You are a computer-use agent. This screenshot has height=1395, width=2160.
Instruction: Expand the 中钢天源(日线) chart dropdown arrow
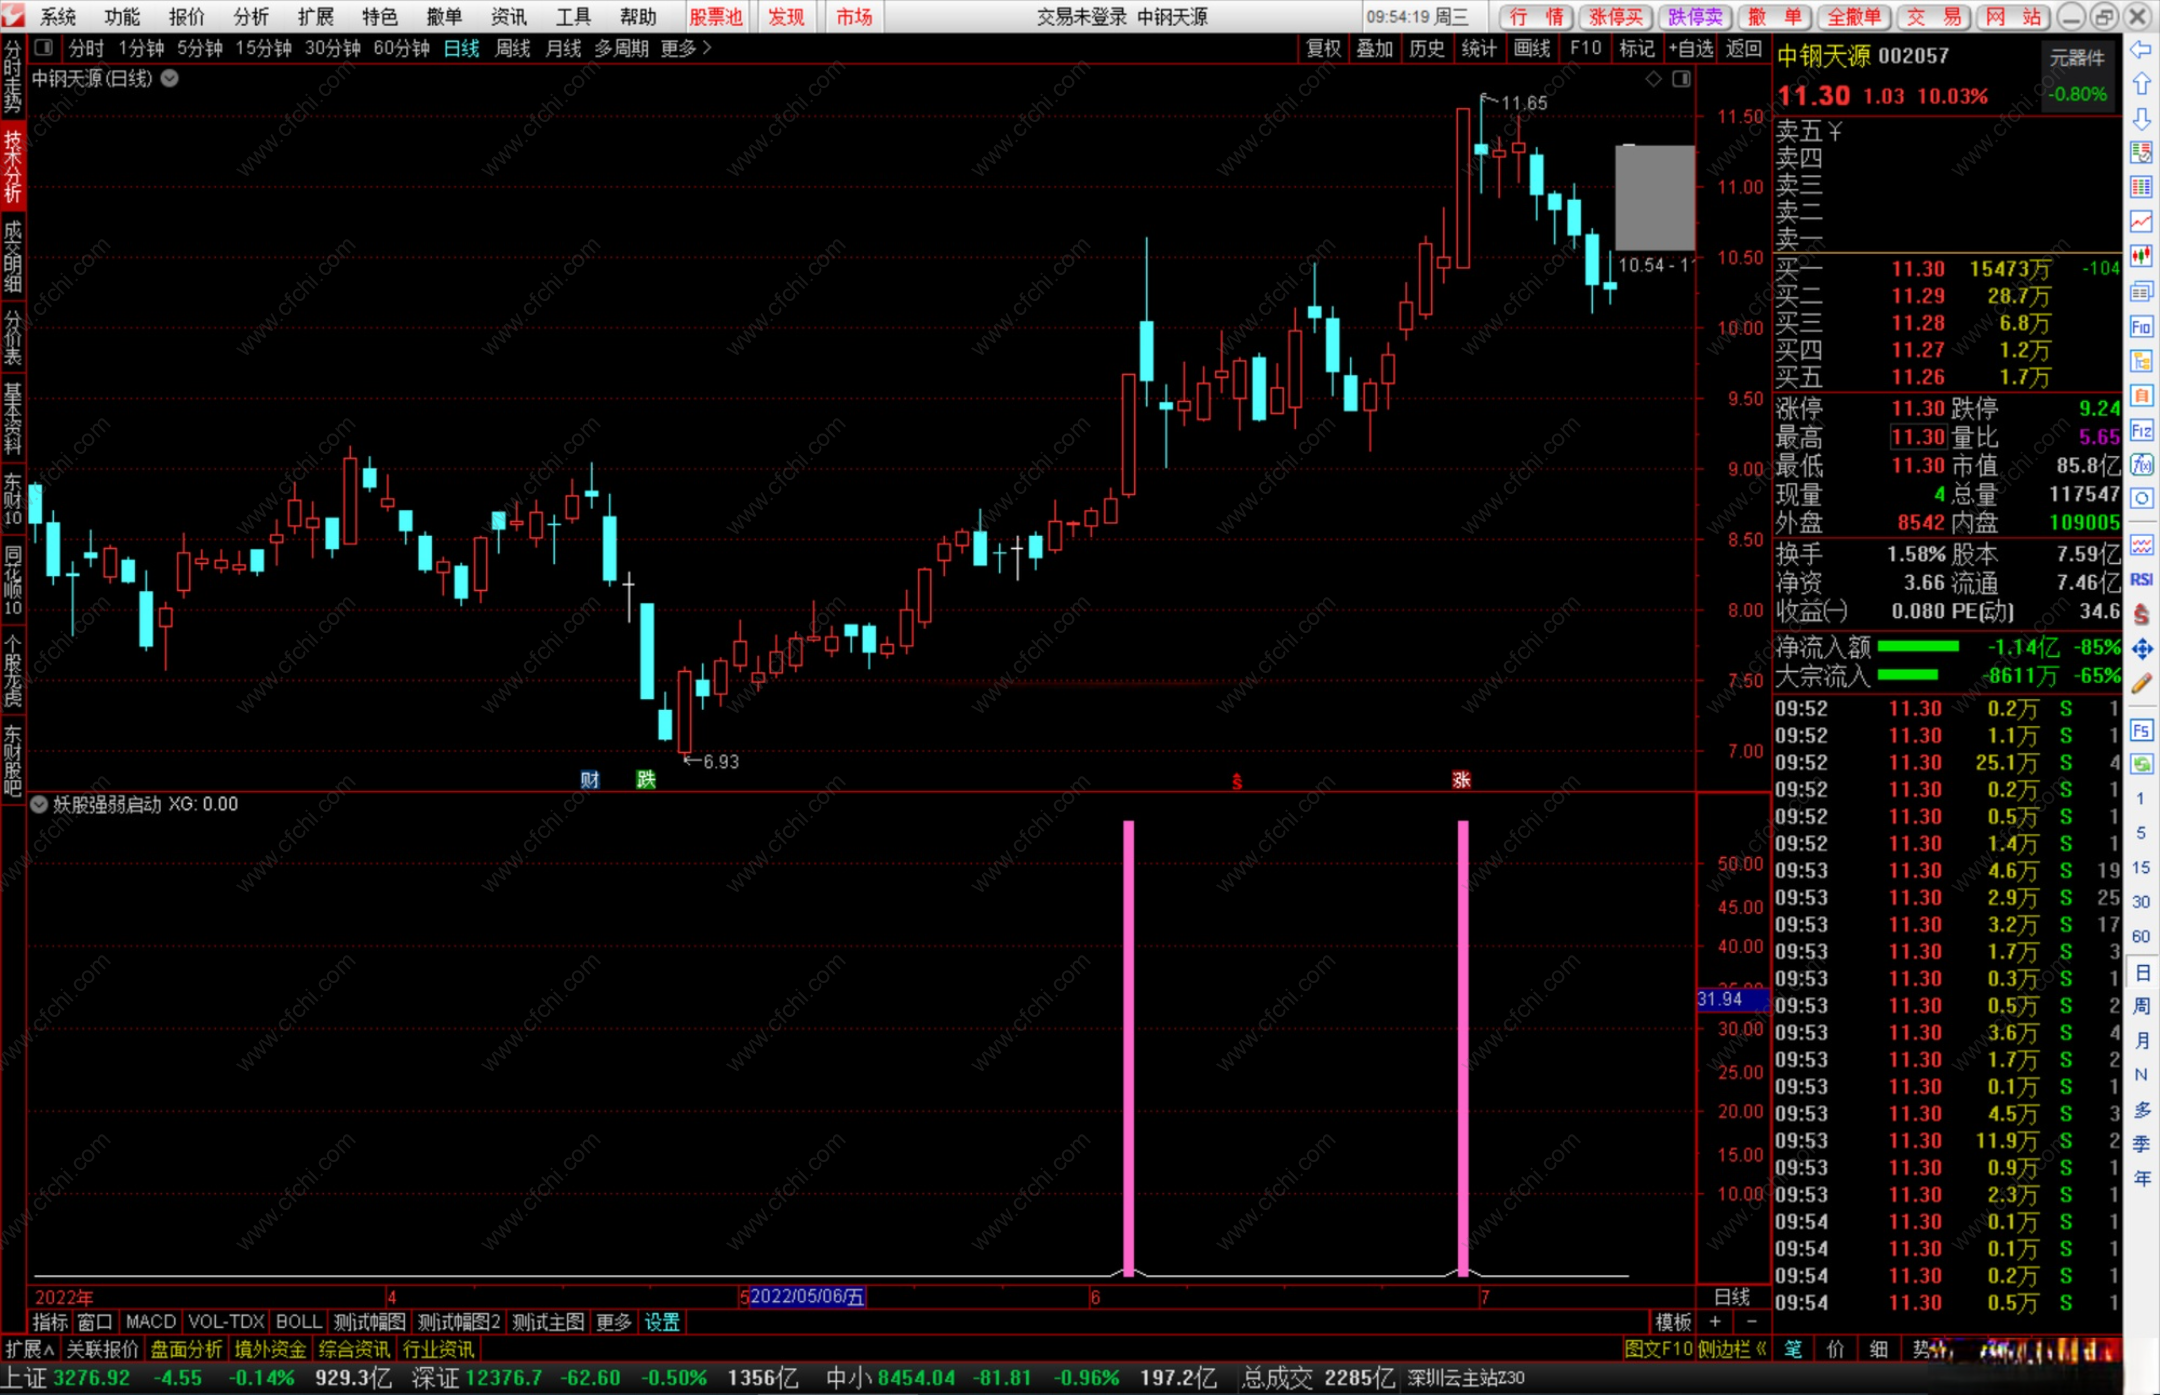click(170, 78)
